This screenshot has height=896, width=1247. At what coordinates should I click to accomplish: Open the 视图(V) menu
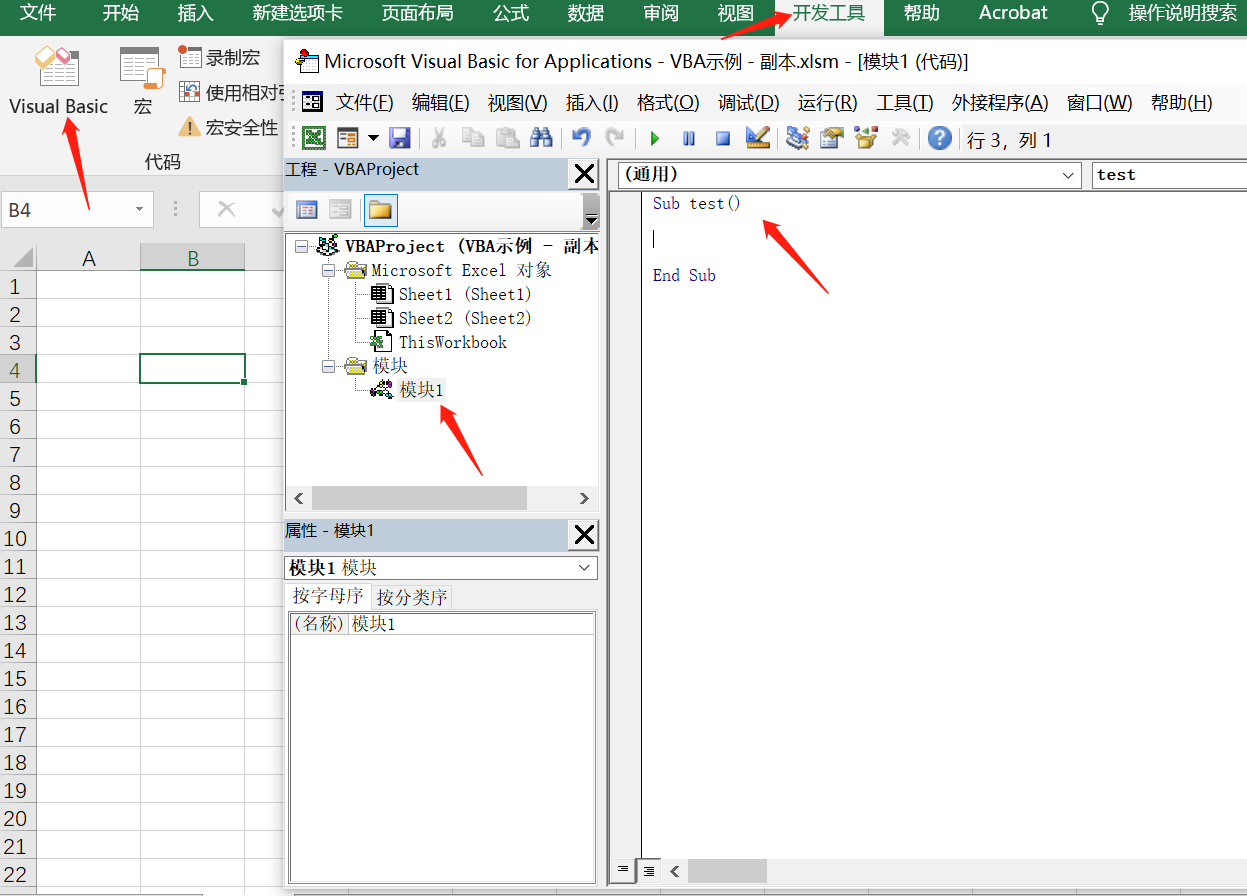(517, 103)
